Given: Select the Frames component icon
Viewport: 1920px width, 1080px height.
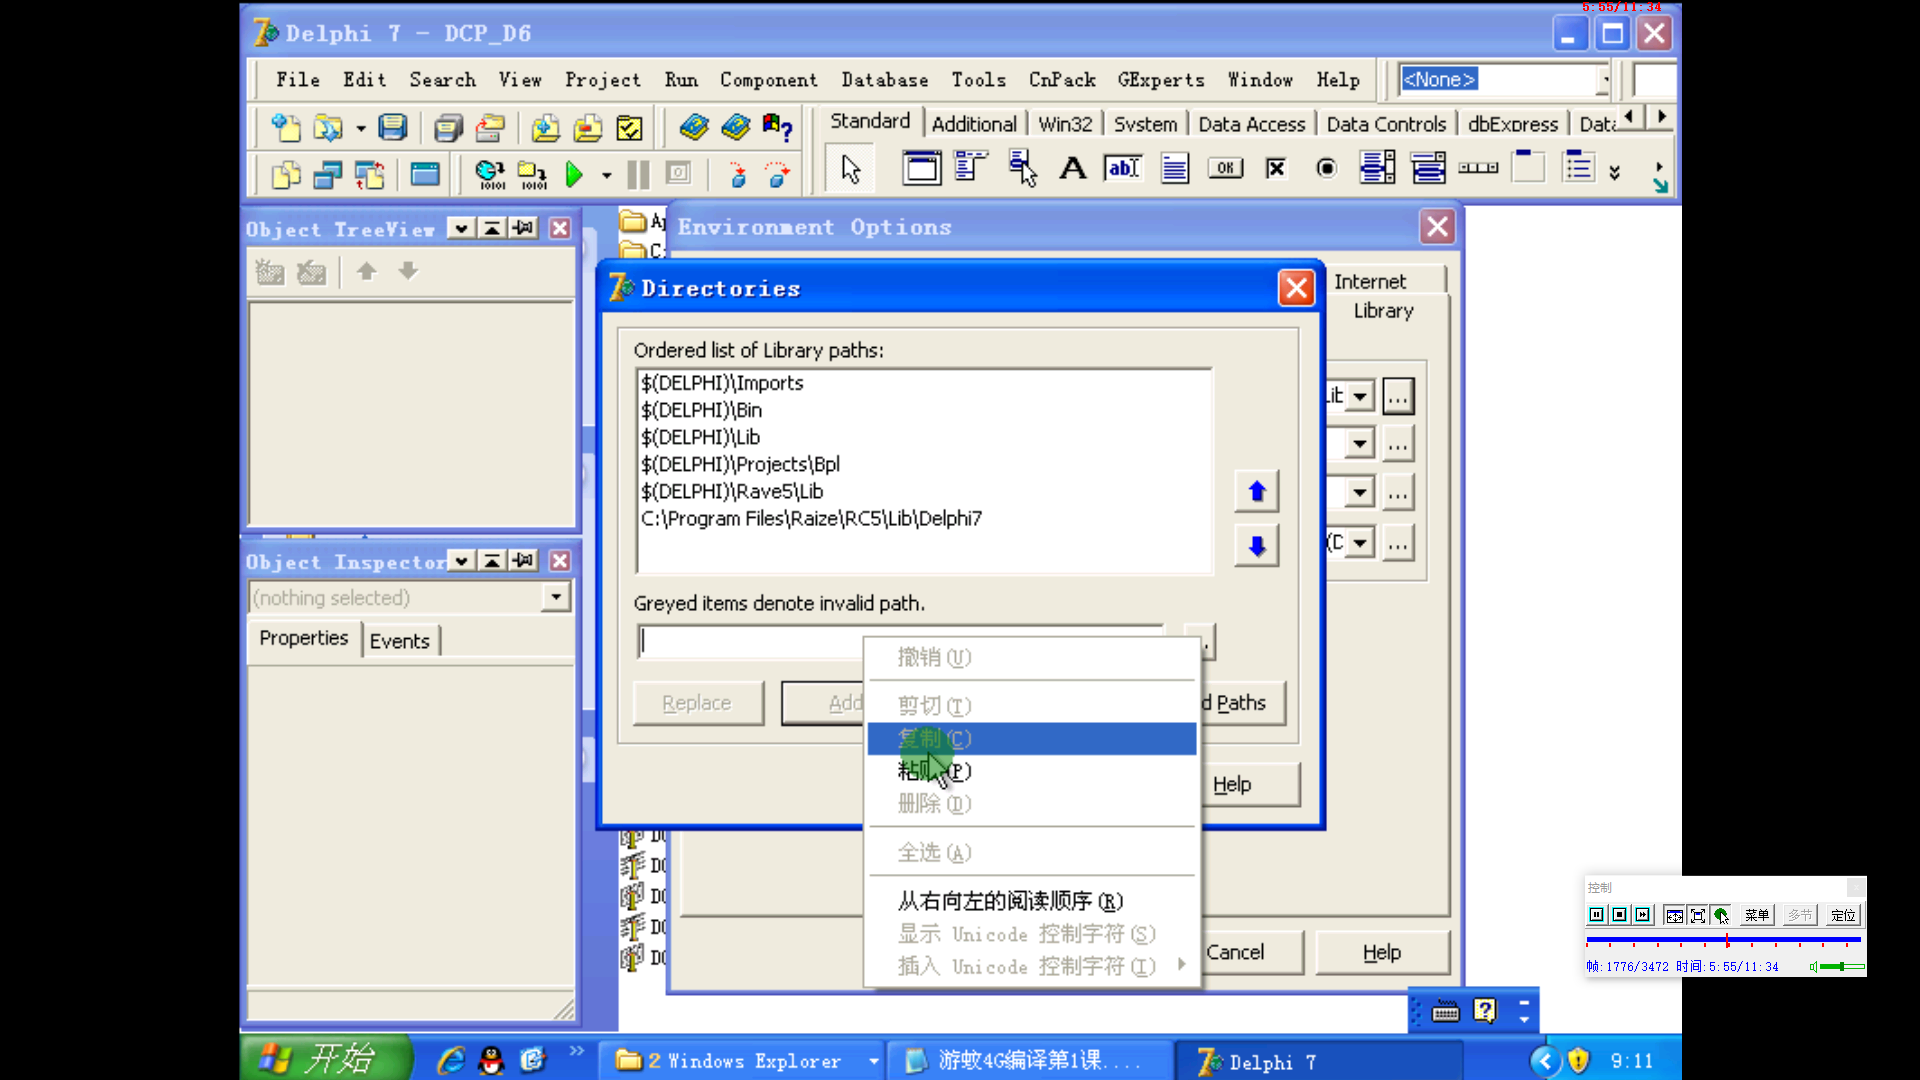Looking at the screenshot, I should 922,168.
